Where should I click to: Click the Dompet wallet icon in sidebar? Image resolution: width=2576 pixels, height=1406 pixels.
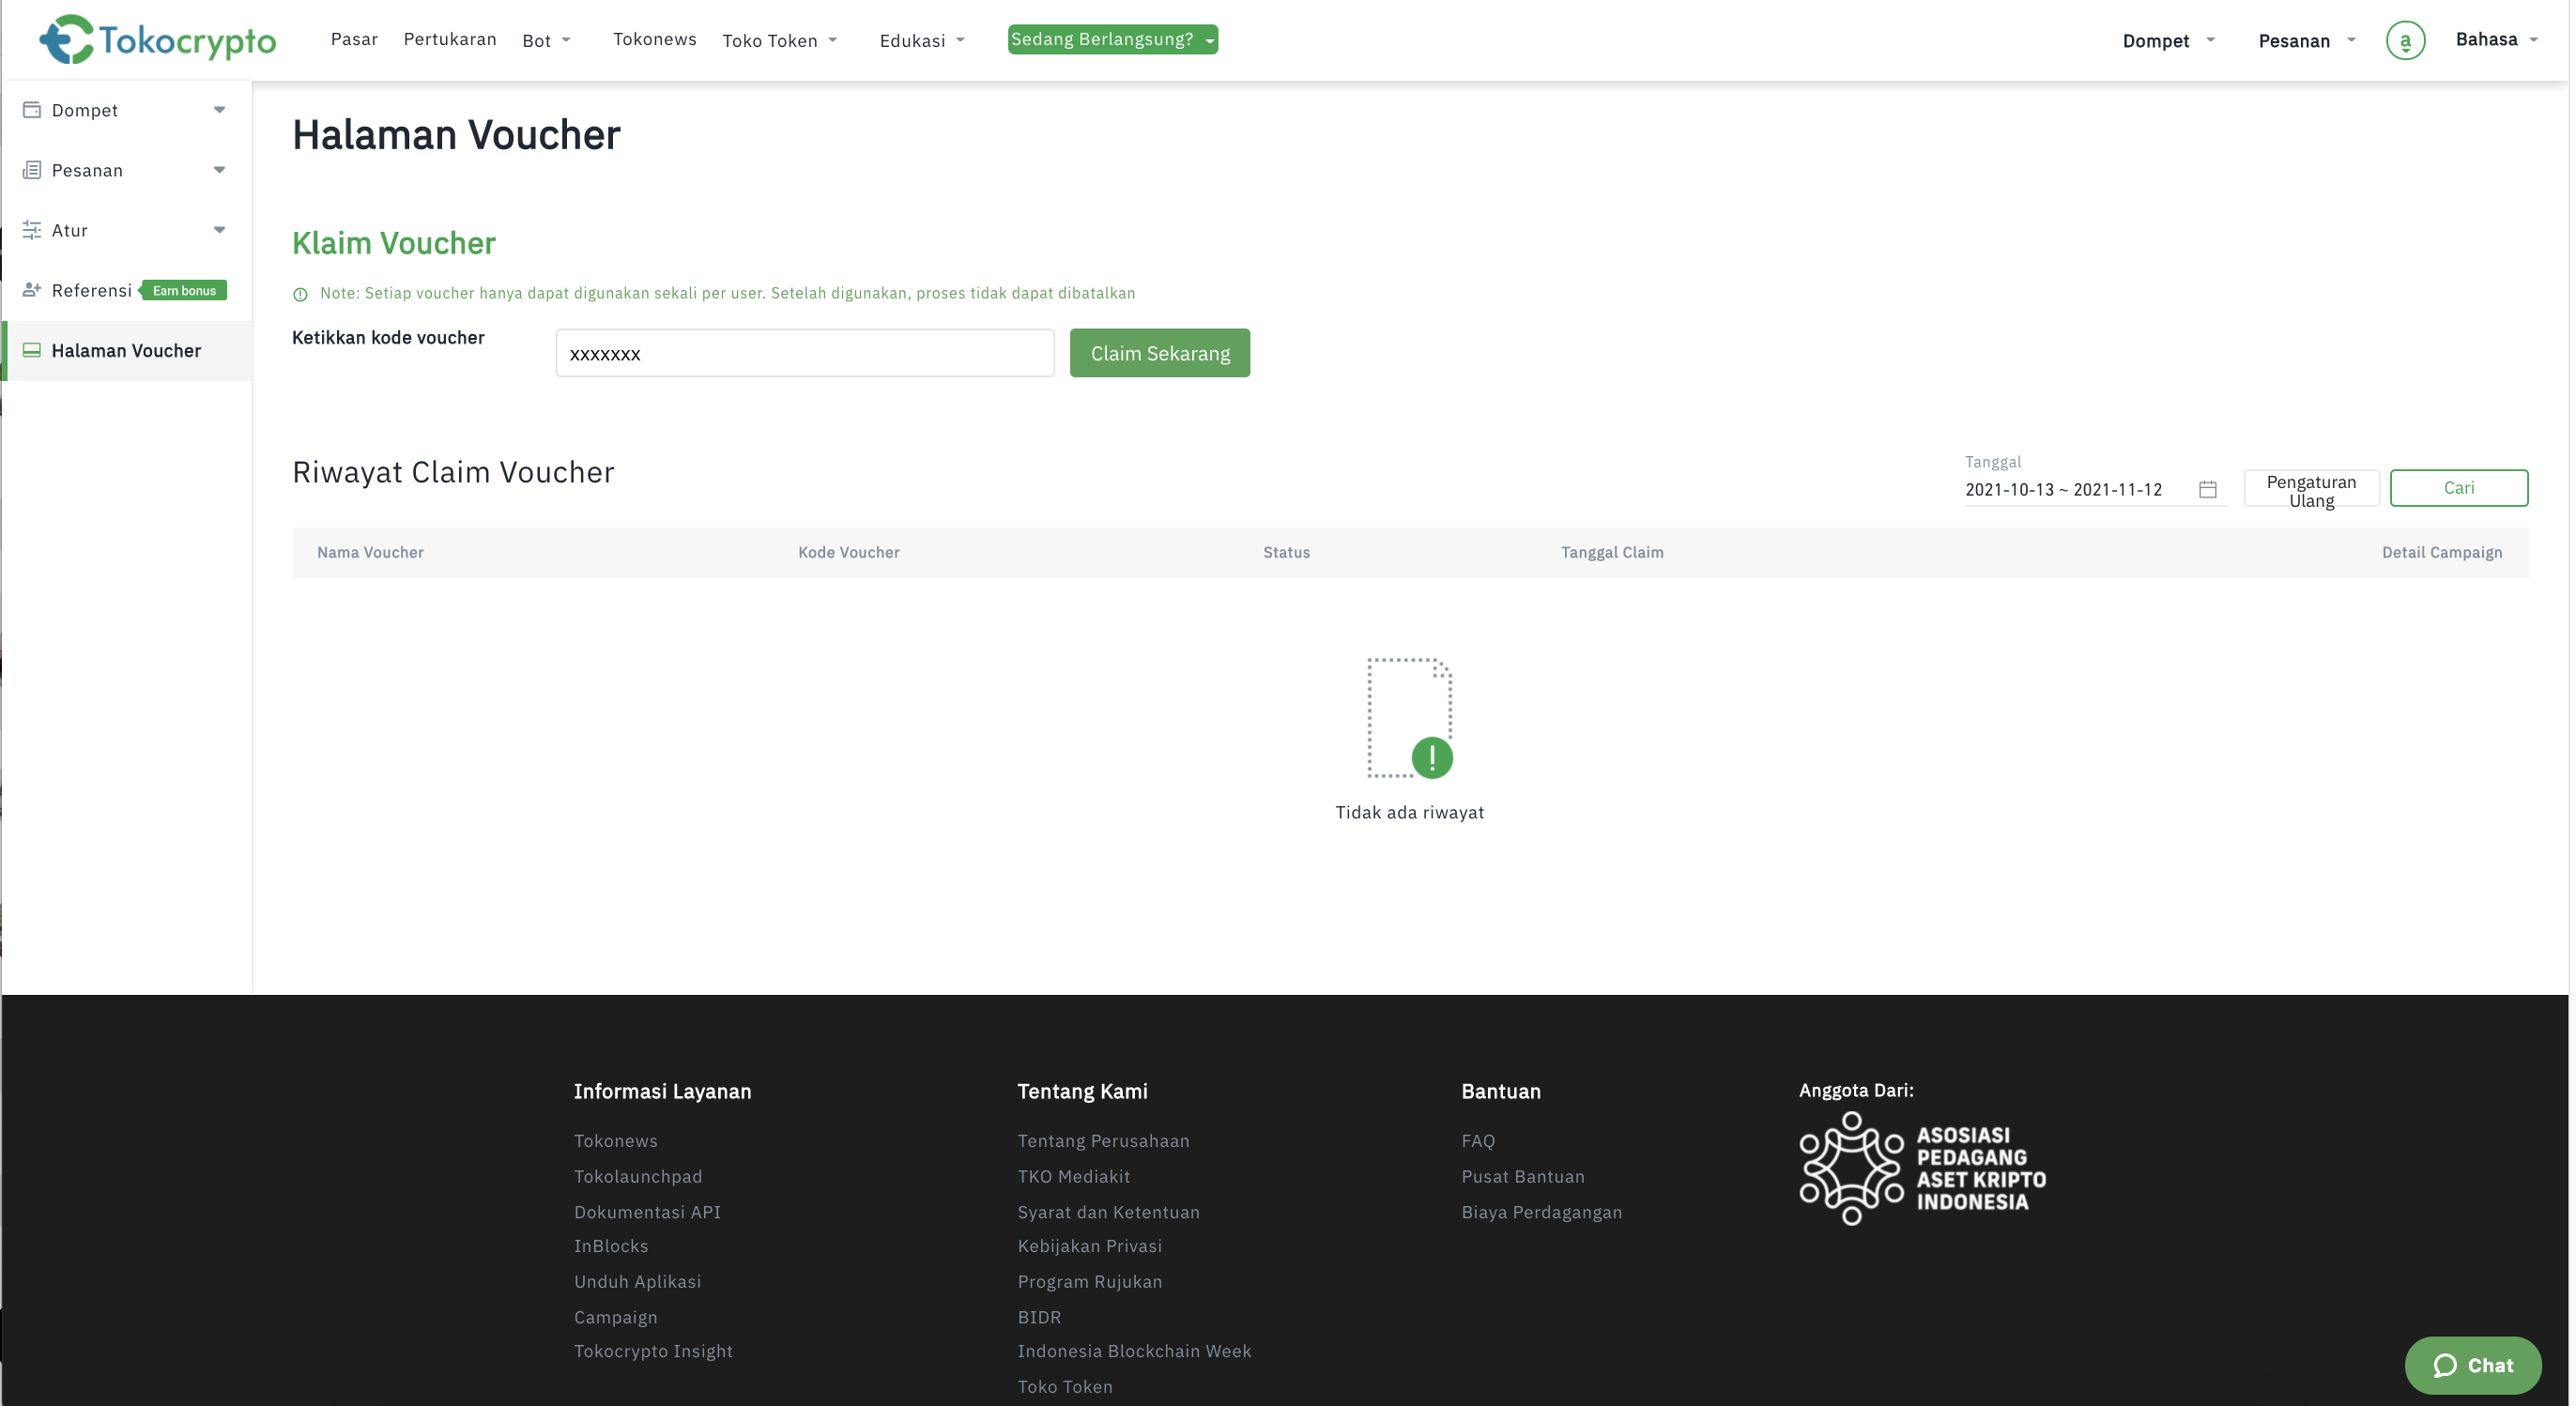[32, 110]
